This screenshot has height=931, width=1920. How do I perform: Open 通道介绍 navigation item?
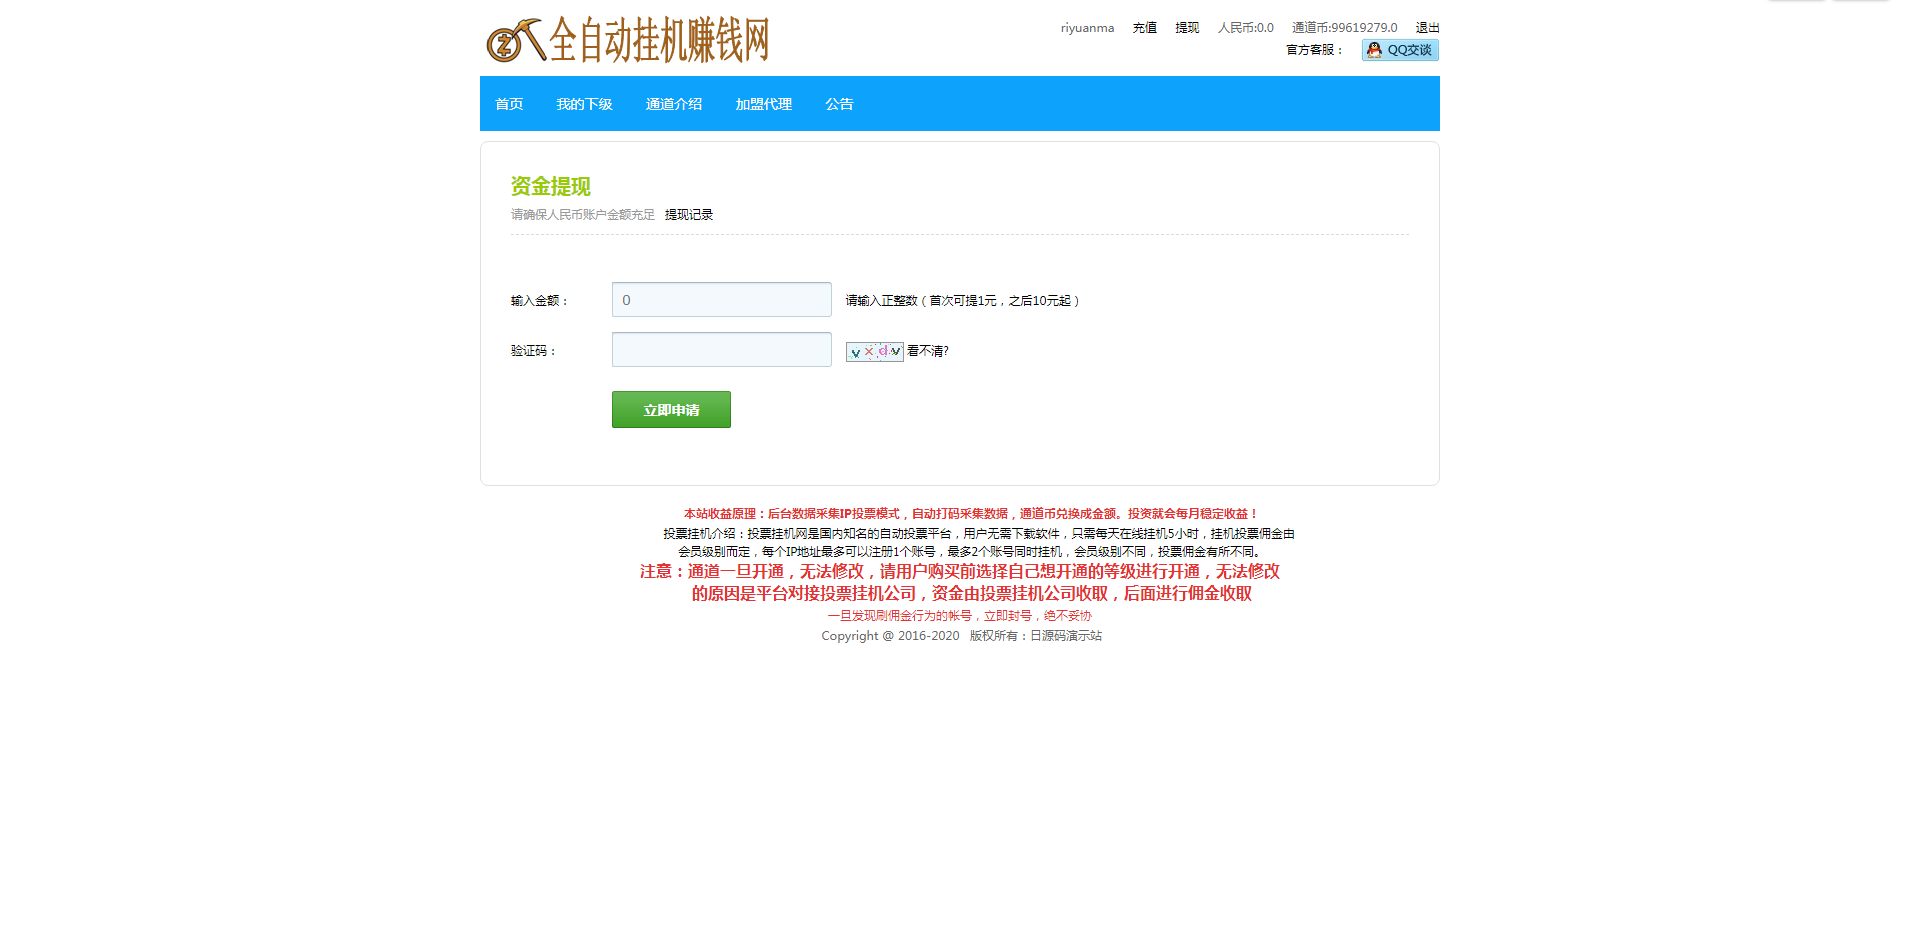[x=673, y=104]
